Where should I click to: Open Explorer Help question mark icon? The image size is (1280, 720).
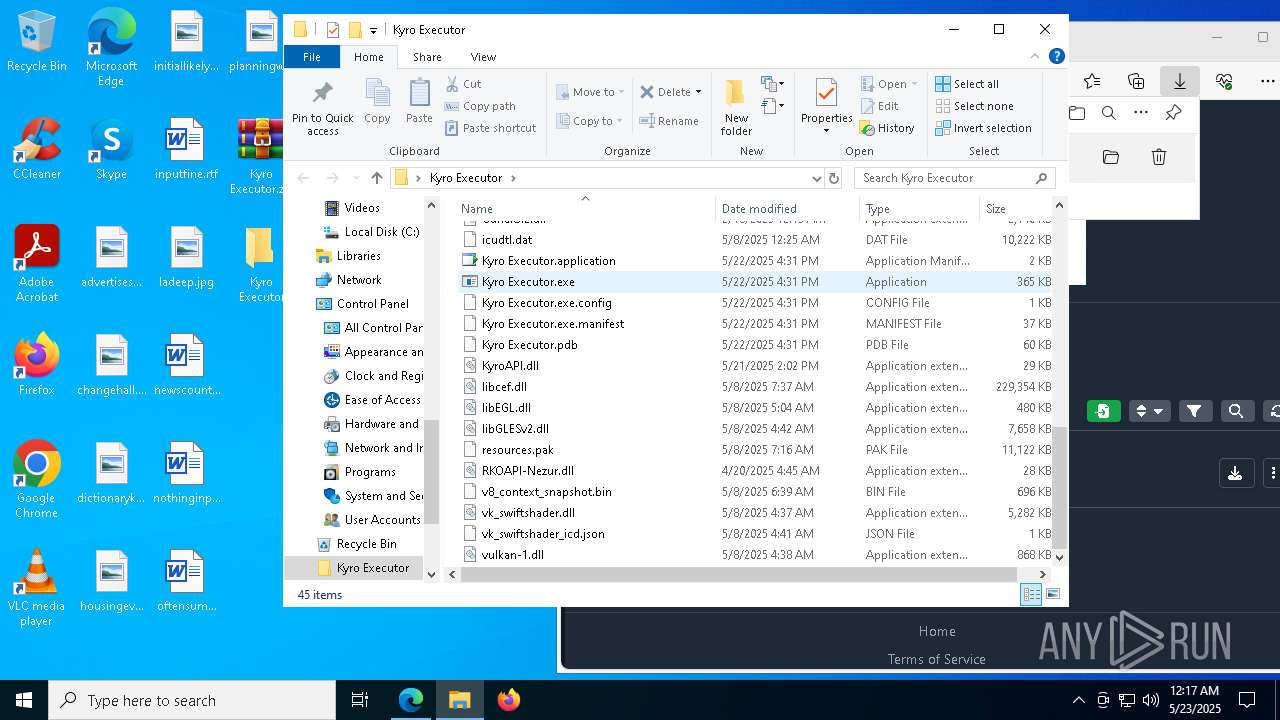[1056, 57]
